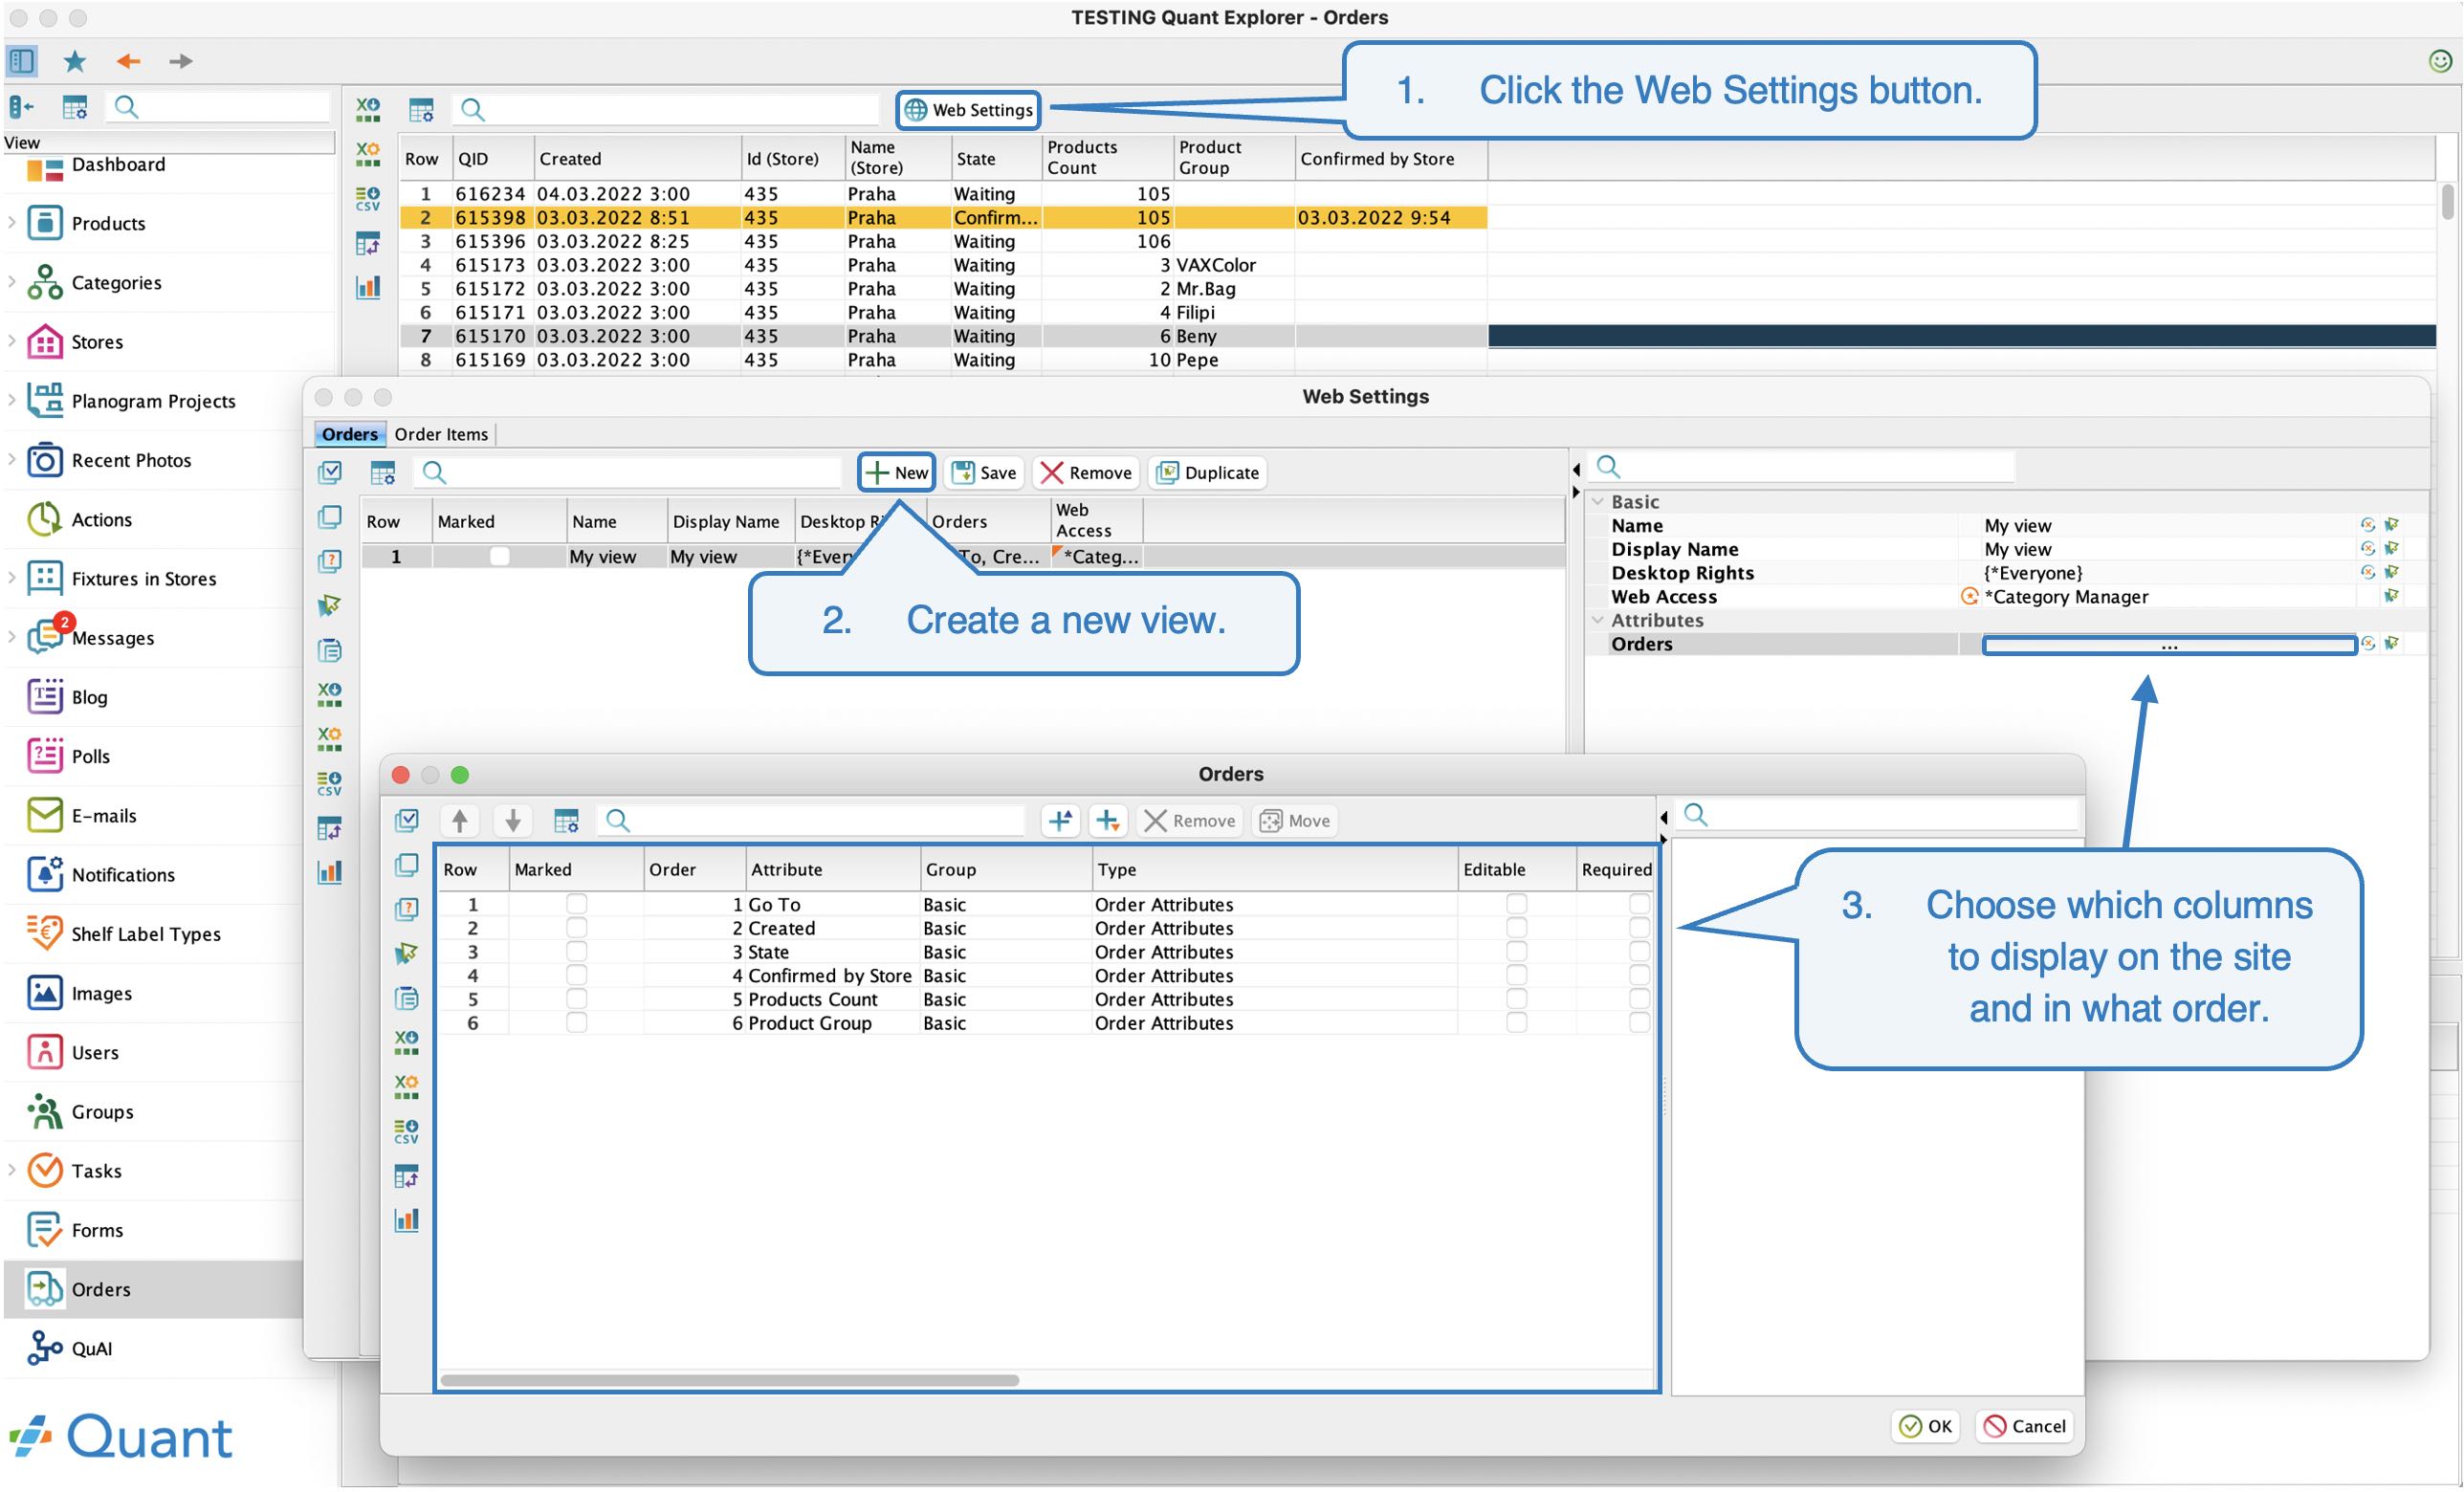Toggle the sidebar panel icon
The image size is (2464, 1492).
click(22, 61)
